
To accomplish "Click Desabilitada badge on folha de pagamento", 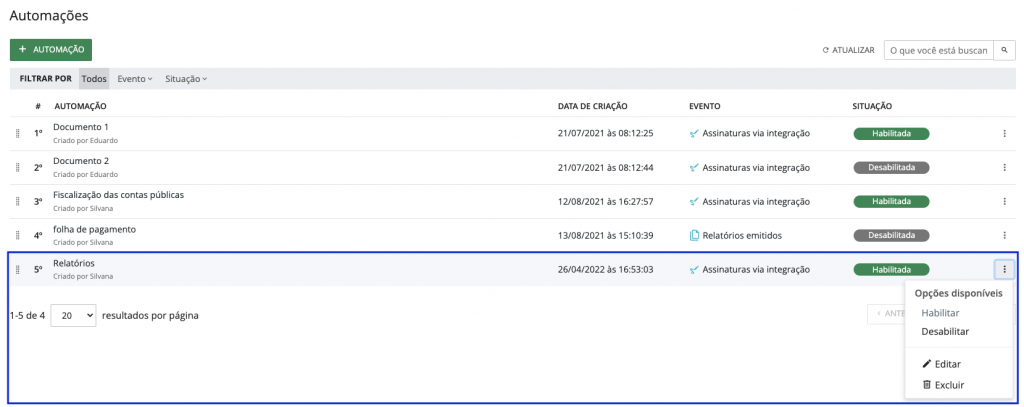I will pos(891,236).
